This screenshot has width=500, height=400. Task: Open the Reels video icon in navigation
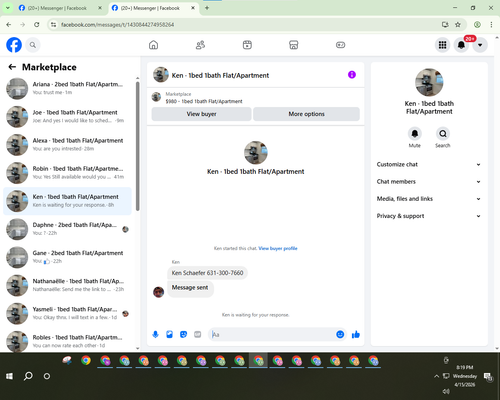(247, 45)
